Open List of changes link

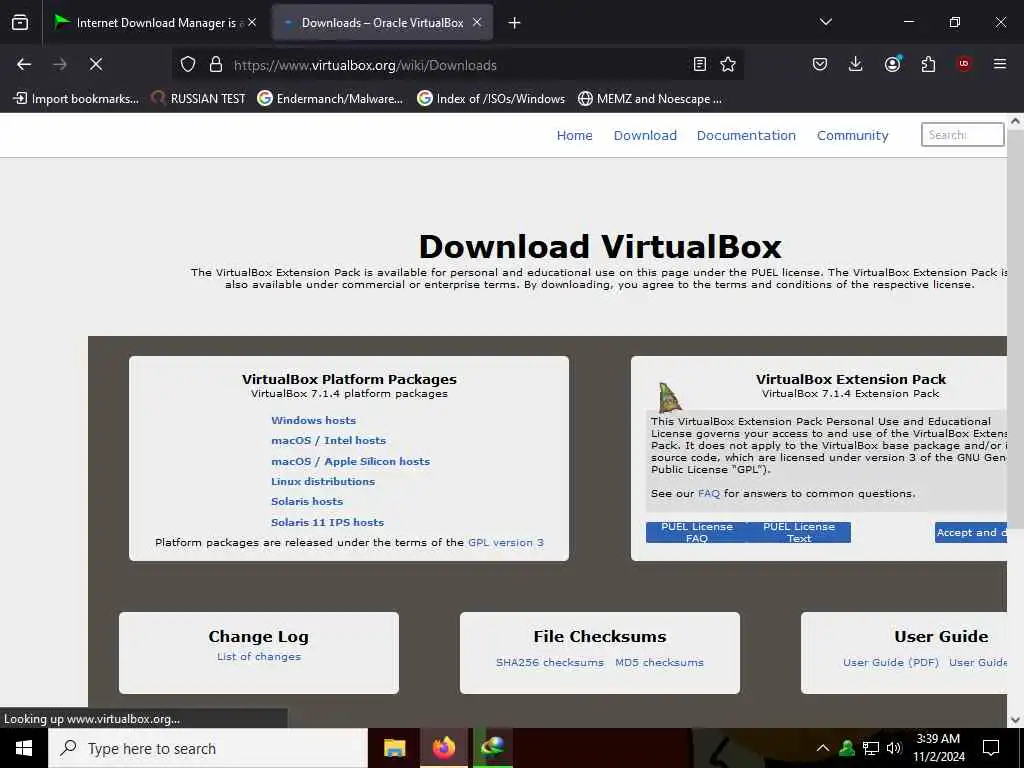click(x=259, y=657)
